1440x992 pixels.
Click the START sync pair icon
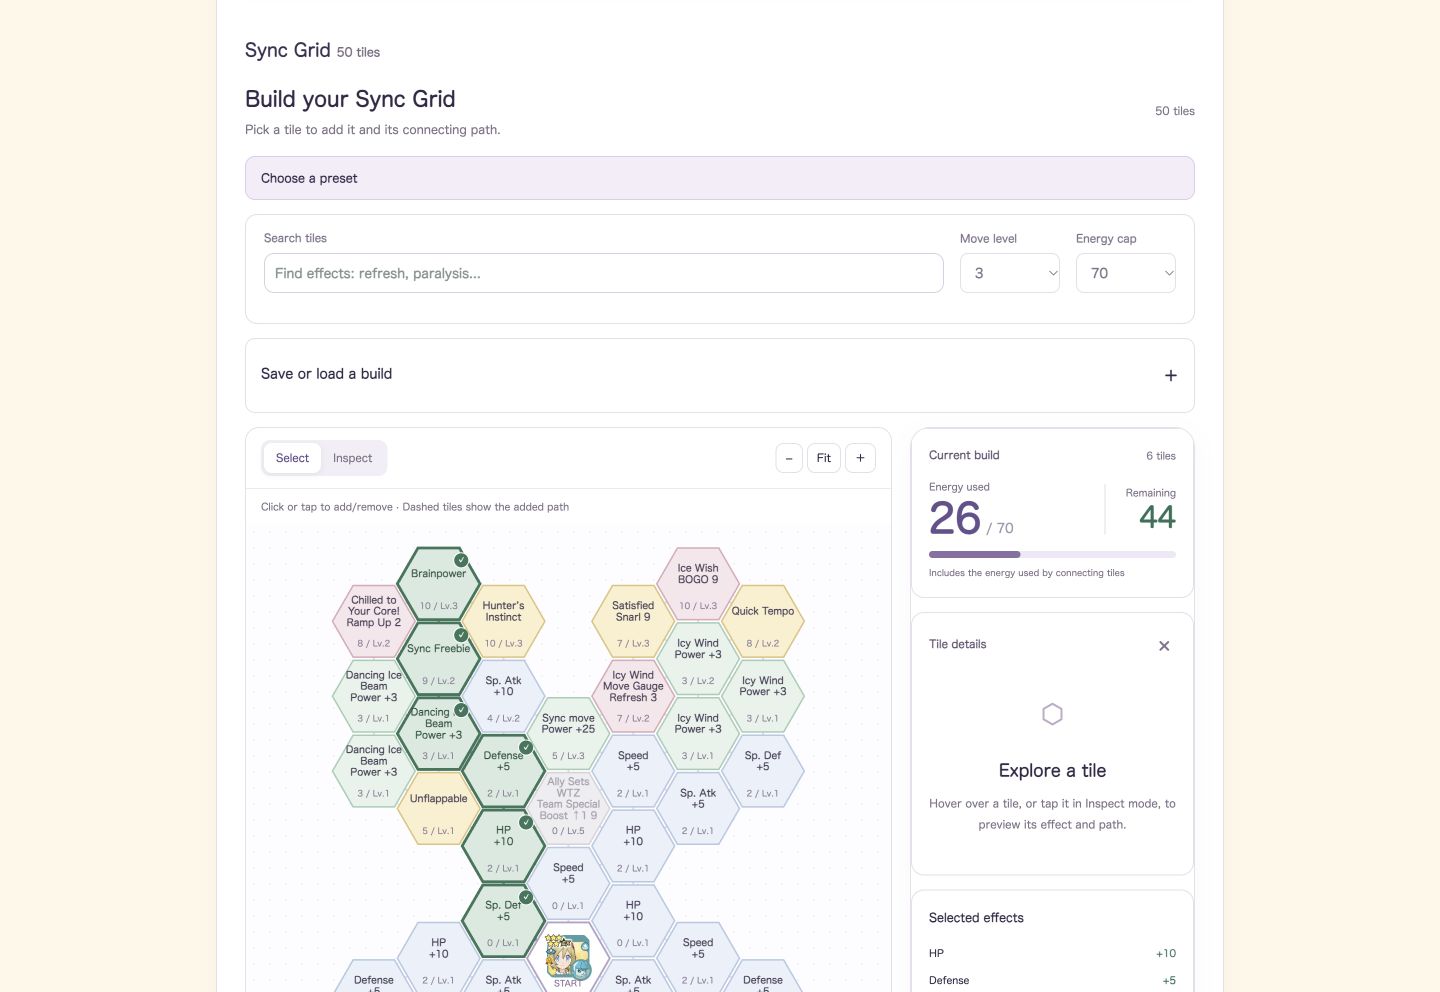click(568, 959)
